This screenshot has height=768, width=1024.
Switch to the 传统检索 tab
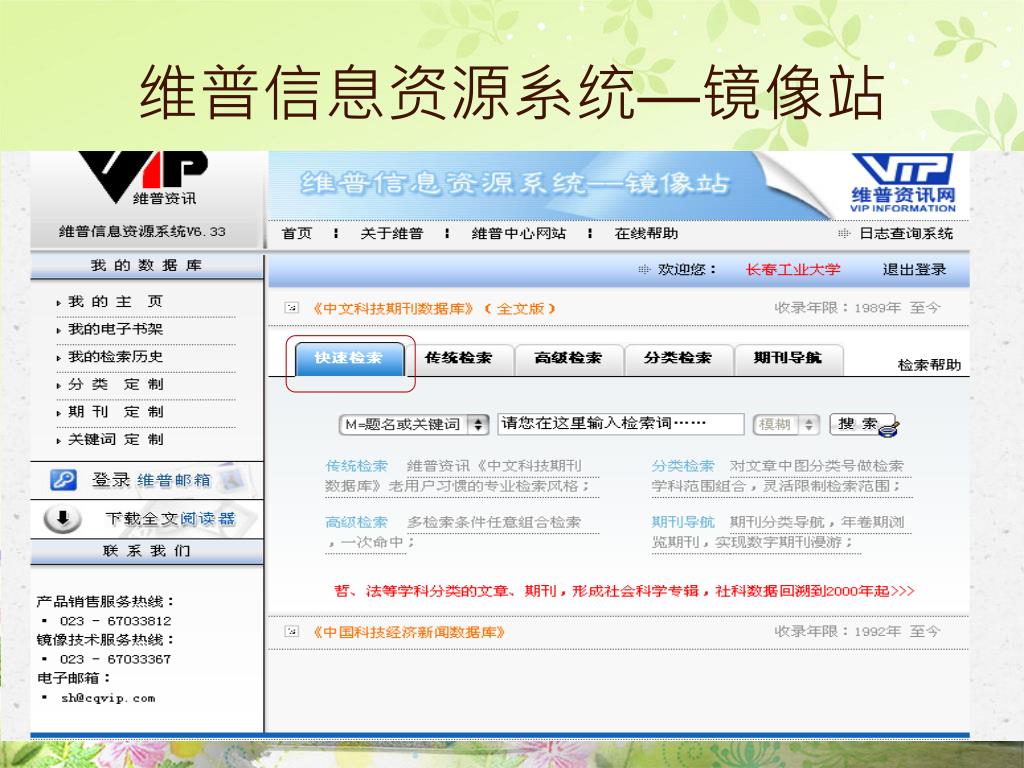[x=458, y=358]
